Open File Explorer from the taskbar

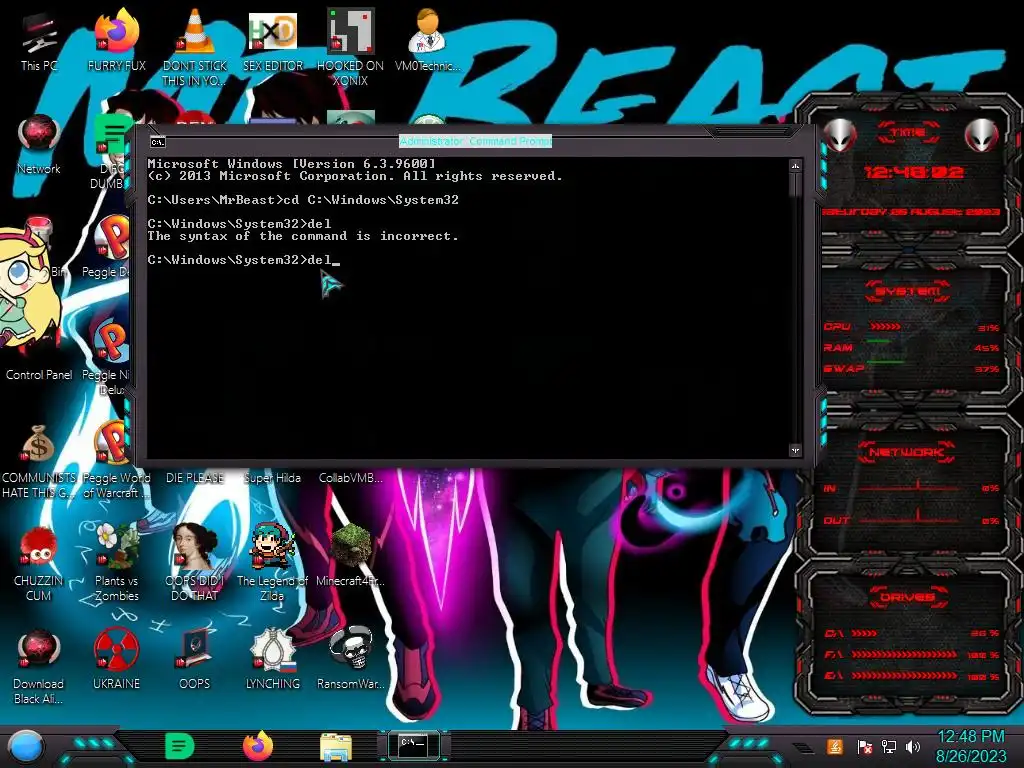point(336,746)
